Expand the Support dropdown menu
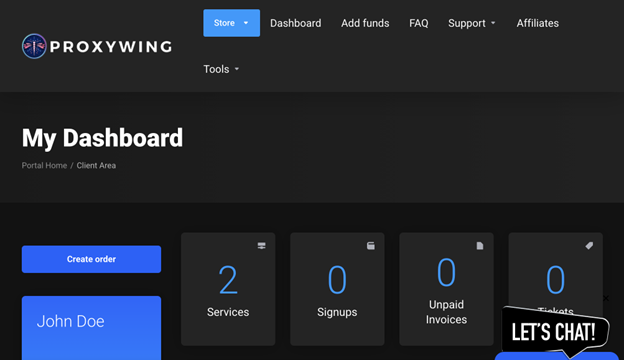The width and height of the screenshot is (624, 360). pyautogui.click(x=472, y=23)
